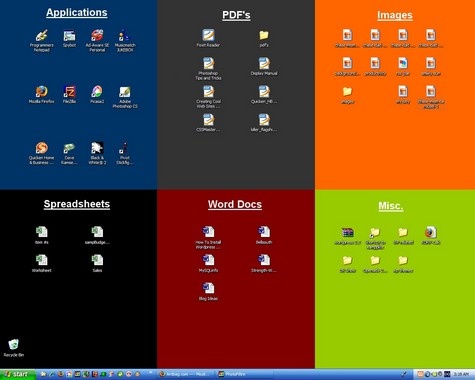The width and height of the screenshot is (475, 380).
Task: Click the Quicken Home & Business icon
Action: click(x=41, y=153)
